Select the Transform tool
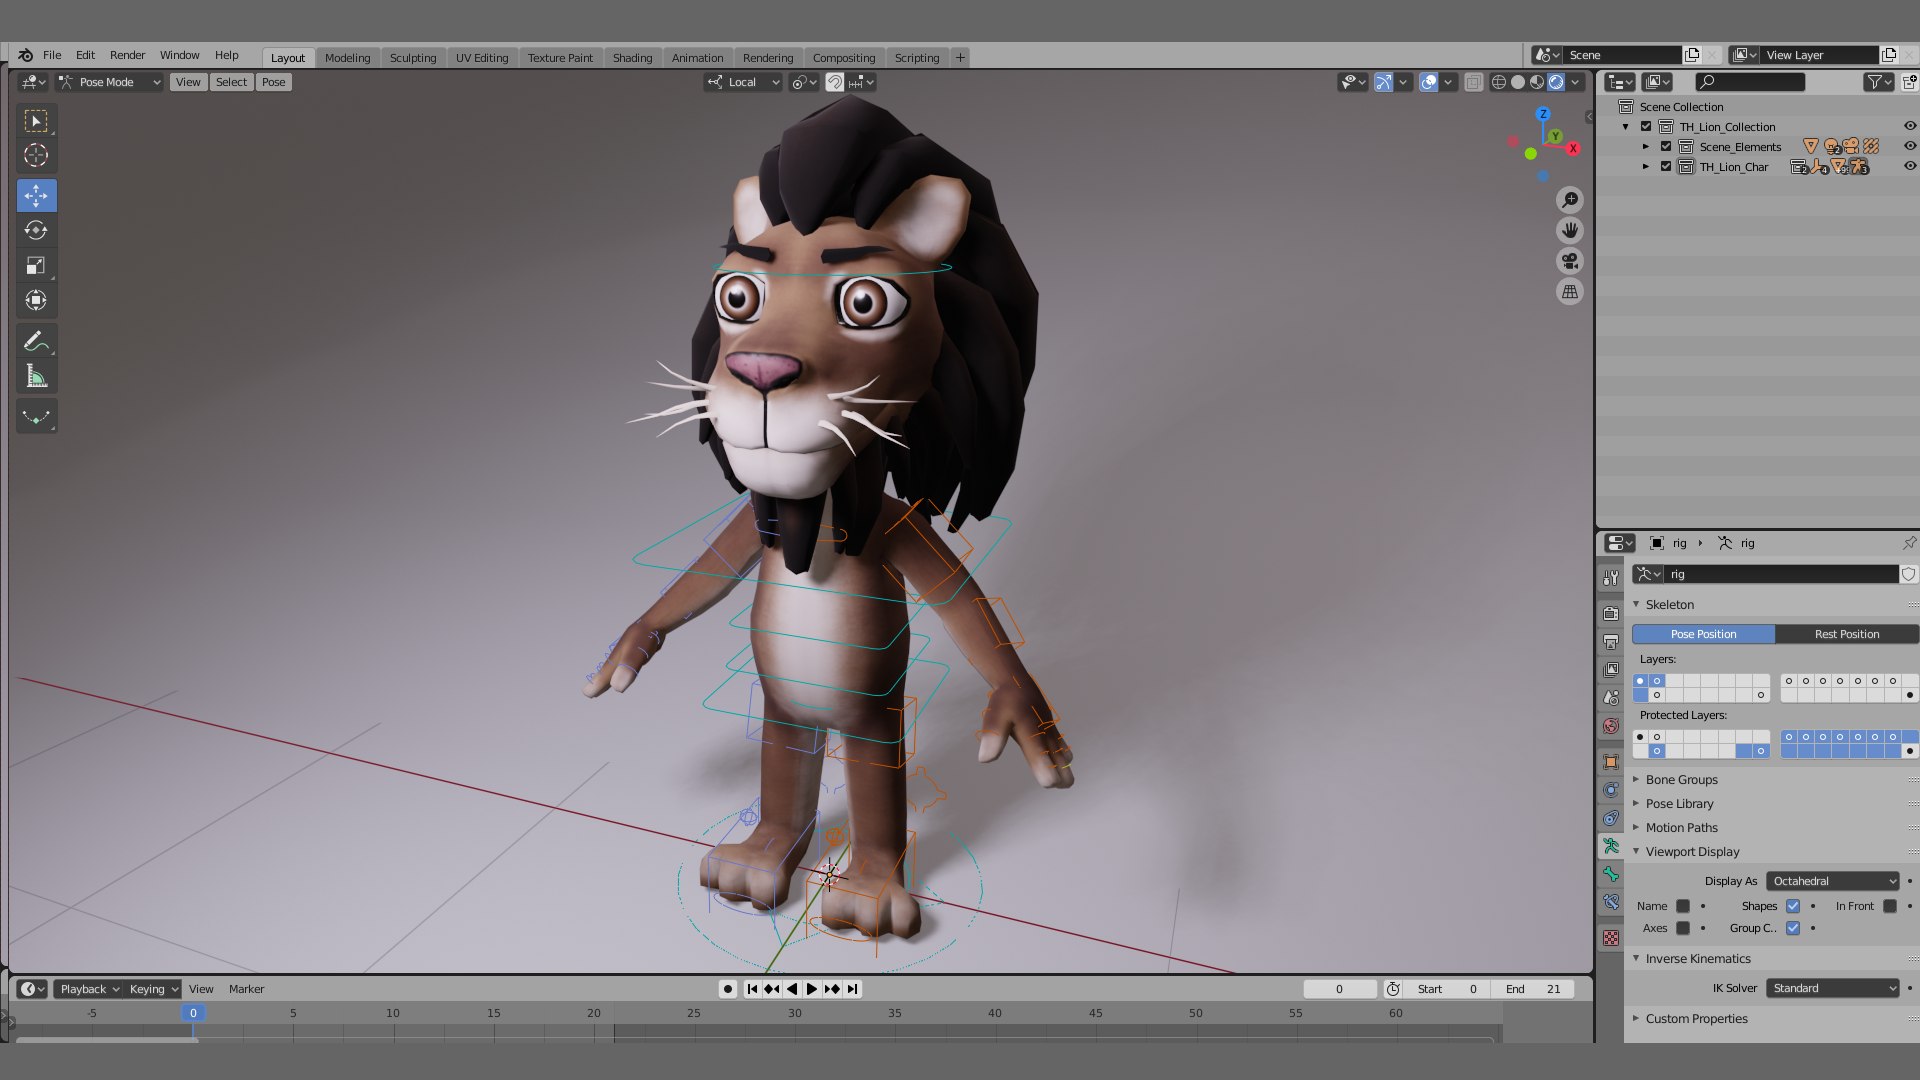This screenshot has width=1920, height=1080. click(x=36, y=300)
